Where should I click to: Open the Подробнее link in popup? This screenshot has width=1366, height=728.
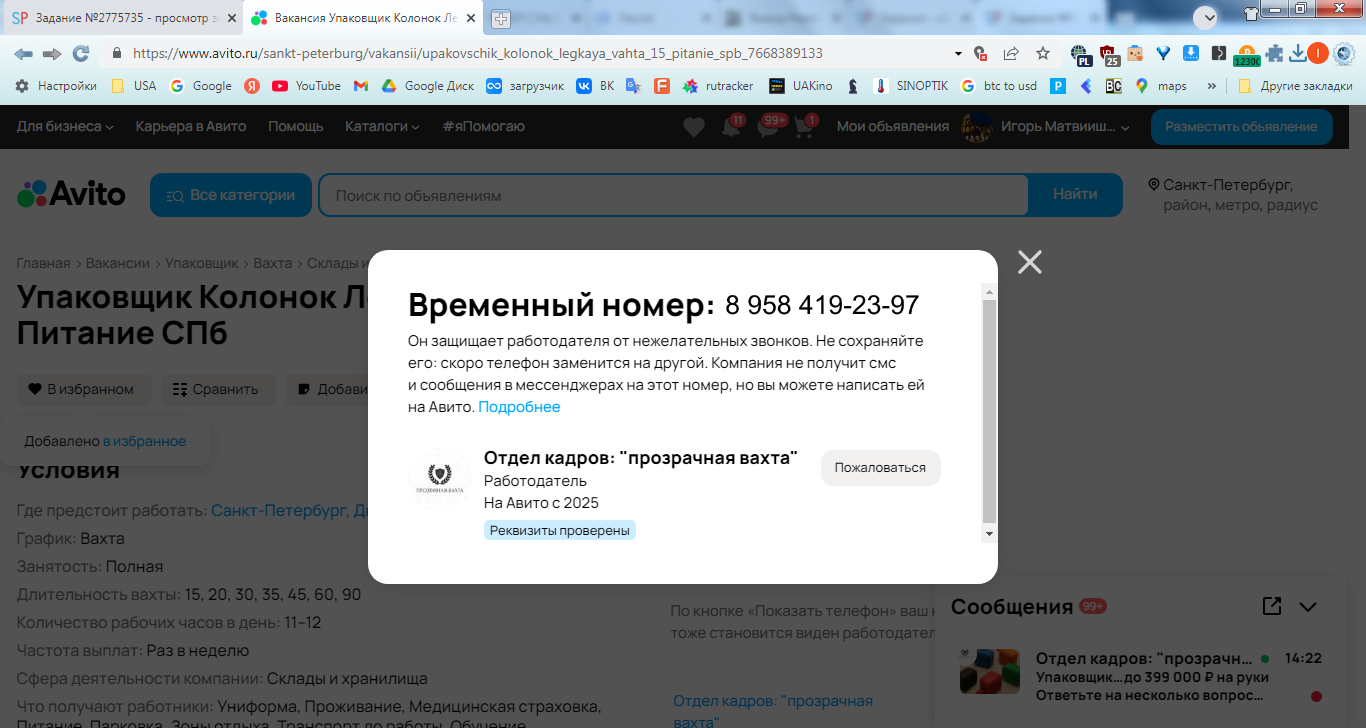[x=519, y=407]
